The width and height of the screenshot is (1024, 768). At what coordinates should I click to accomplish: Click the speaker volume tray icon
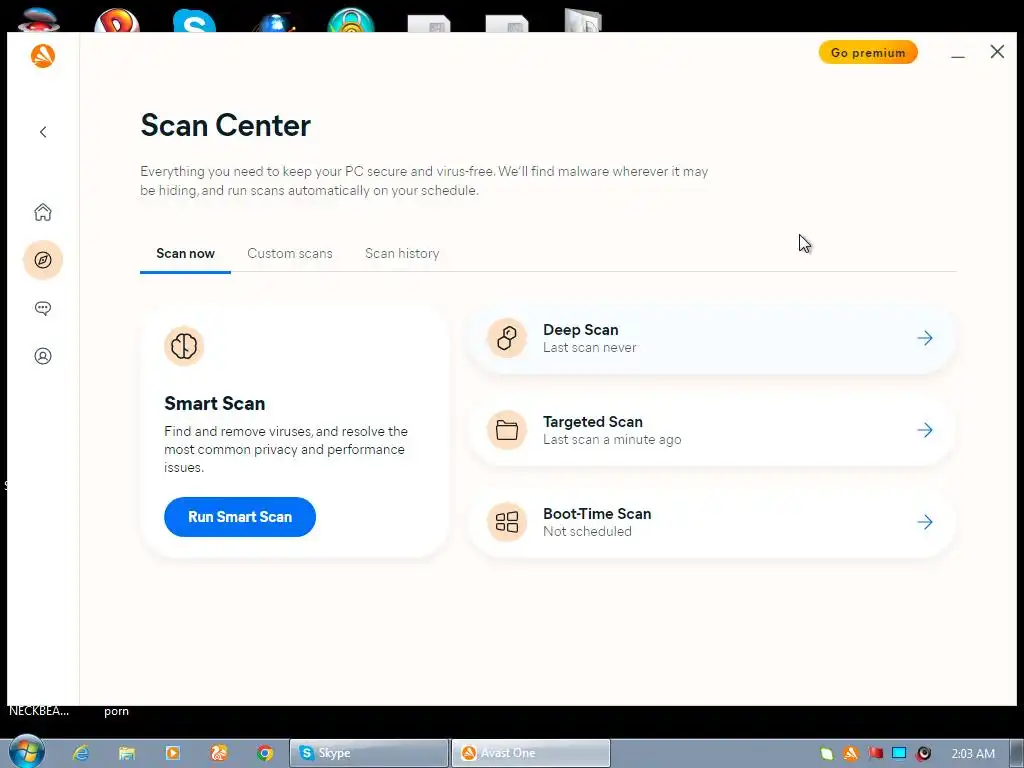923,754
